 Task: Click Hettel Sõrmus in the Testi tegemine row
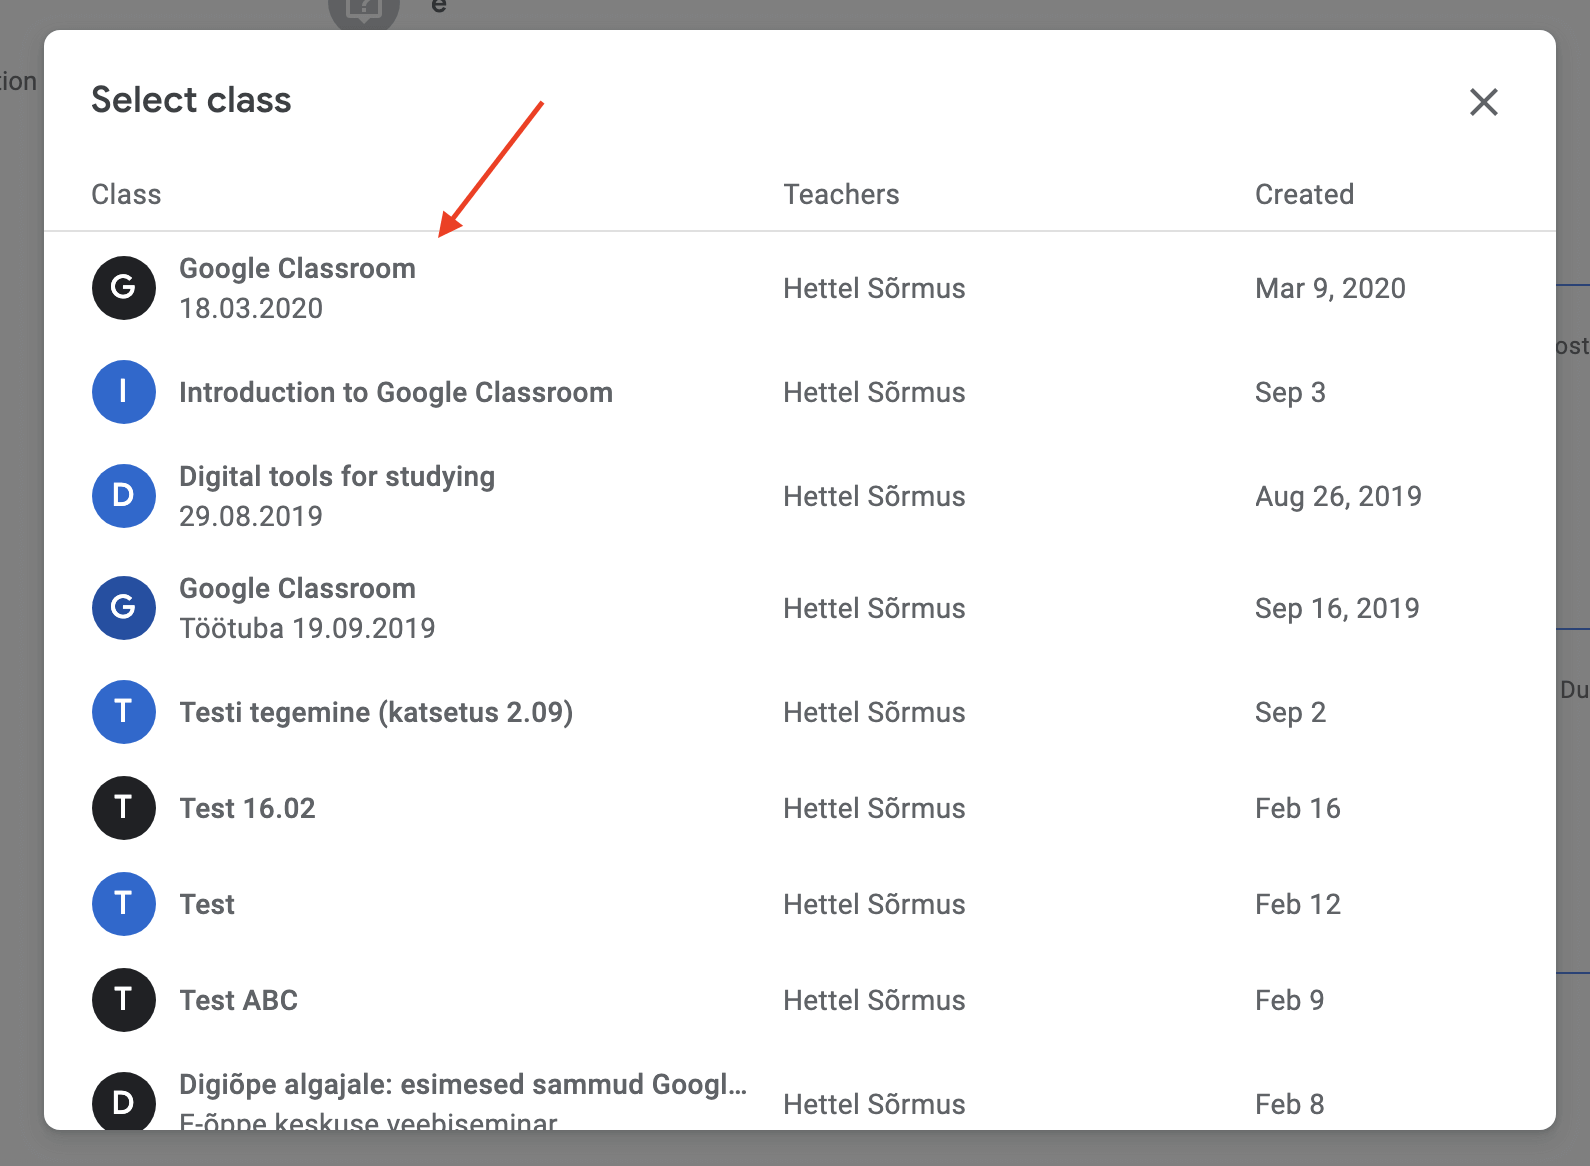pyautogui.click(x=874, y=712)
